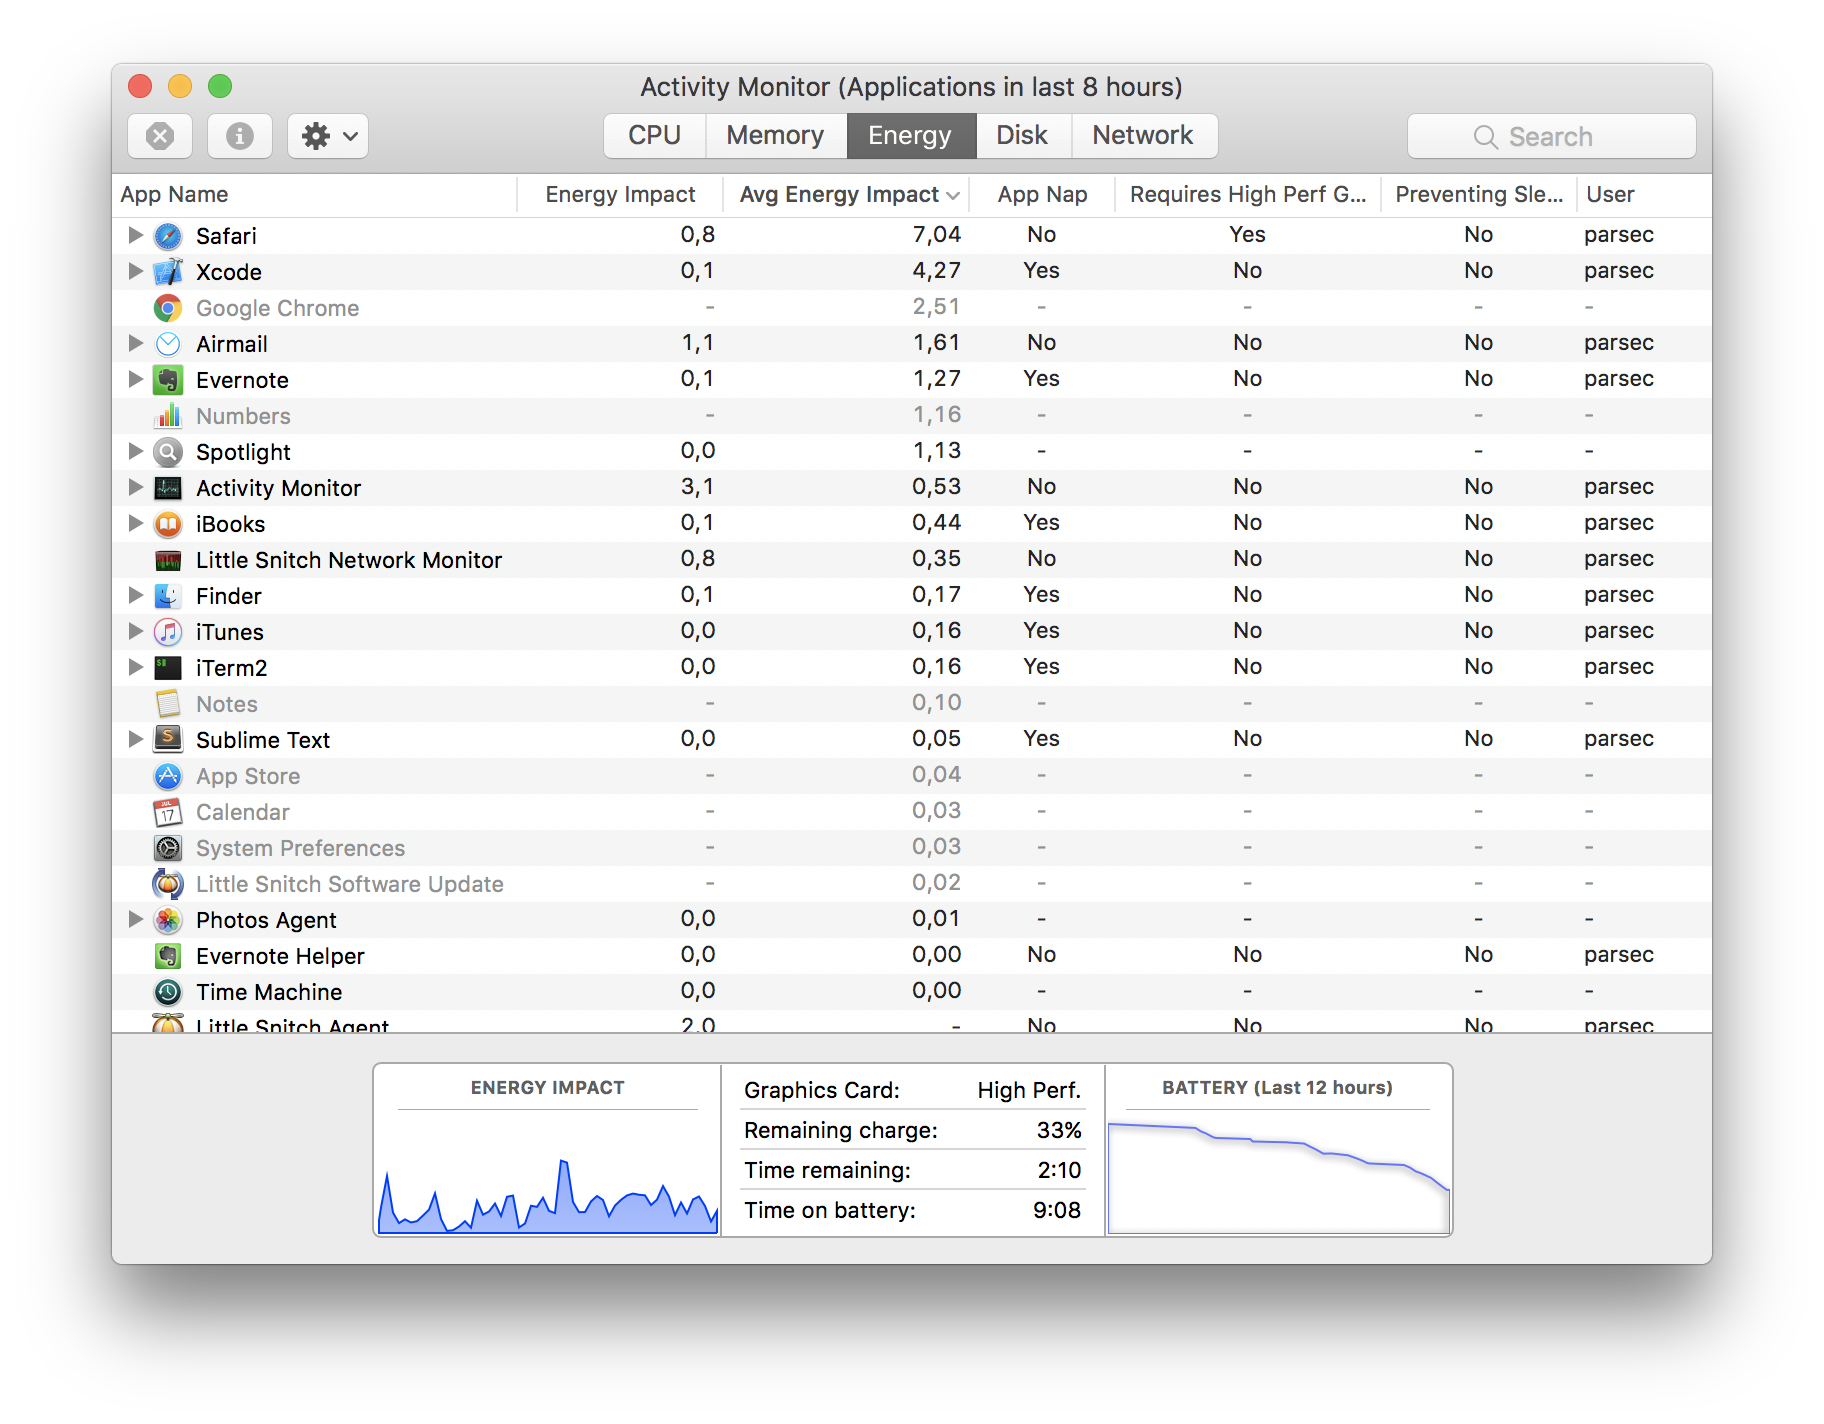Click the Evernote Helper icon
The width and height of the screenshot is (1824, 1424).
click(168, 956)
